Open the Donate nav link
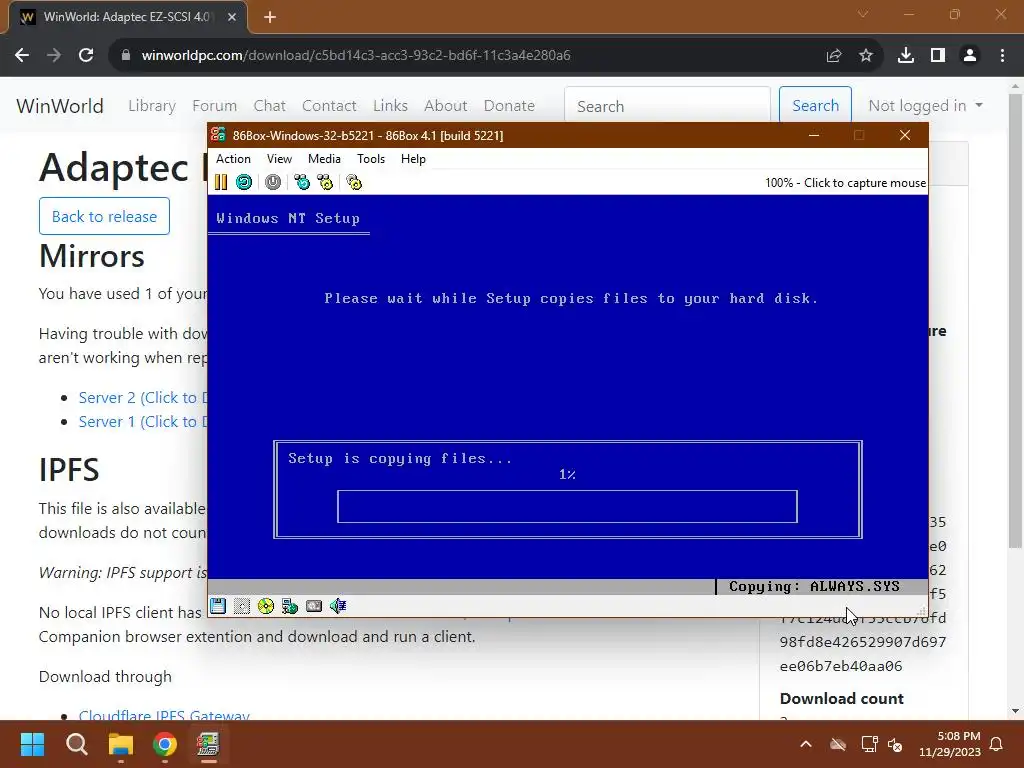This screenshot has height=768, width=1024. pyautogui.click(x=509, y=106)
